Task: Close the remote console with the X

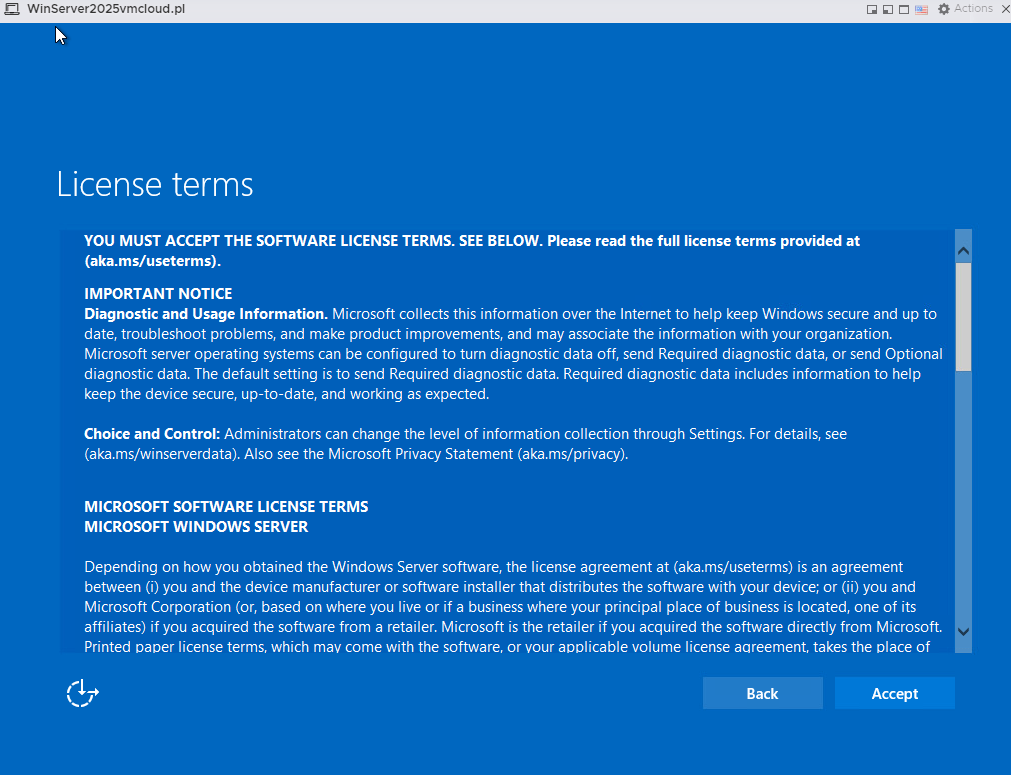Action: click(1004, 9)
